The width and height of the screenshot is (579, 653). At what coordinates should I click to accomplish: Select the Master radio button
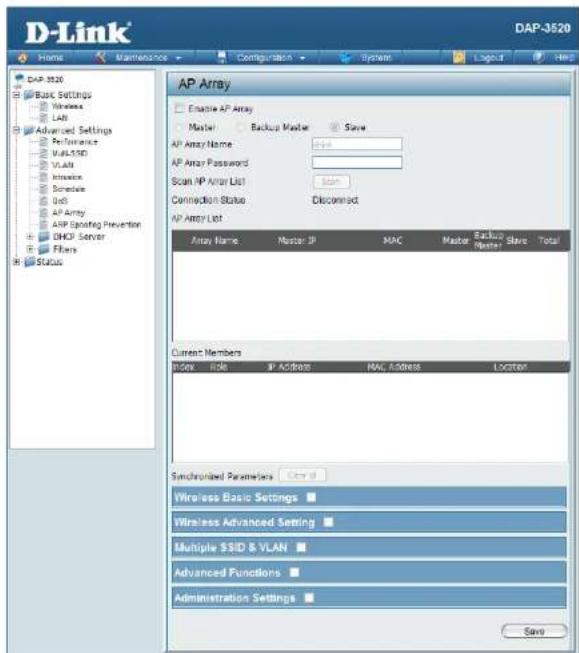point(180,127)
